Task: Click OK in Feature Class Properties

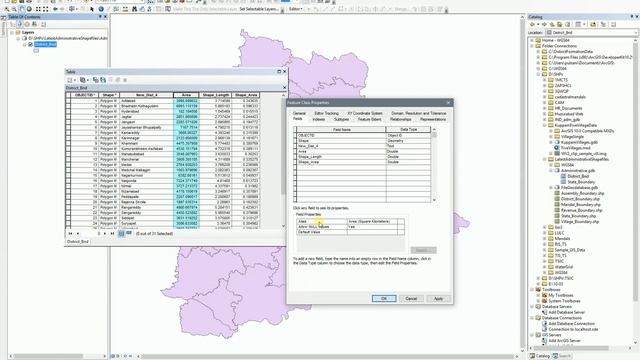Action: [x=384, y=298]
